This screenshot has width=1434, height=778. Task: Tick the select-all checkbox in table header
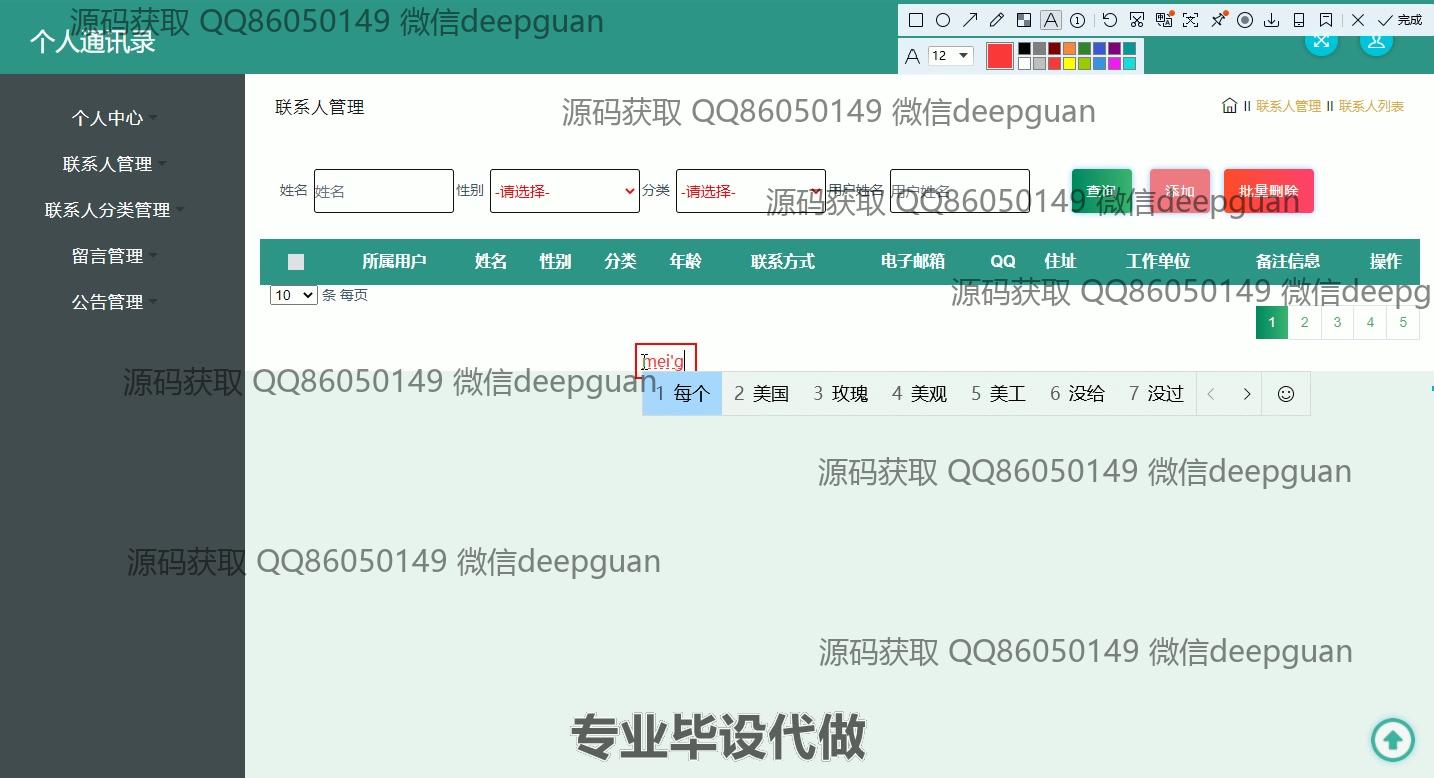point(295,262)
